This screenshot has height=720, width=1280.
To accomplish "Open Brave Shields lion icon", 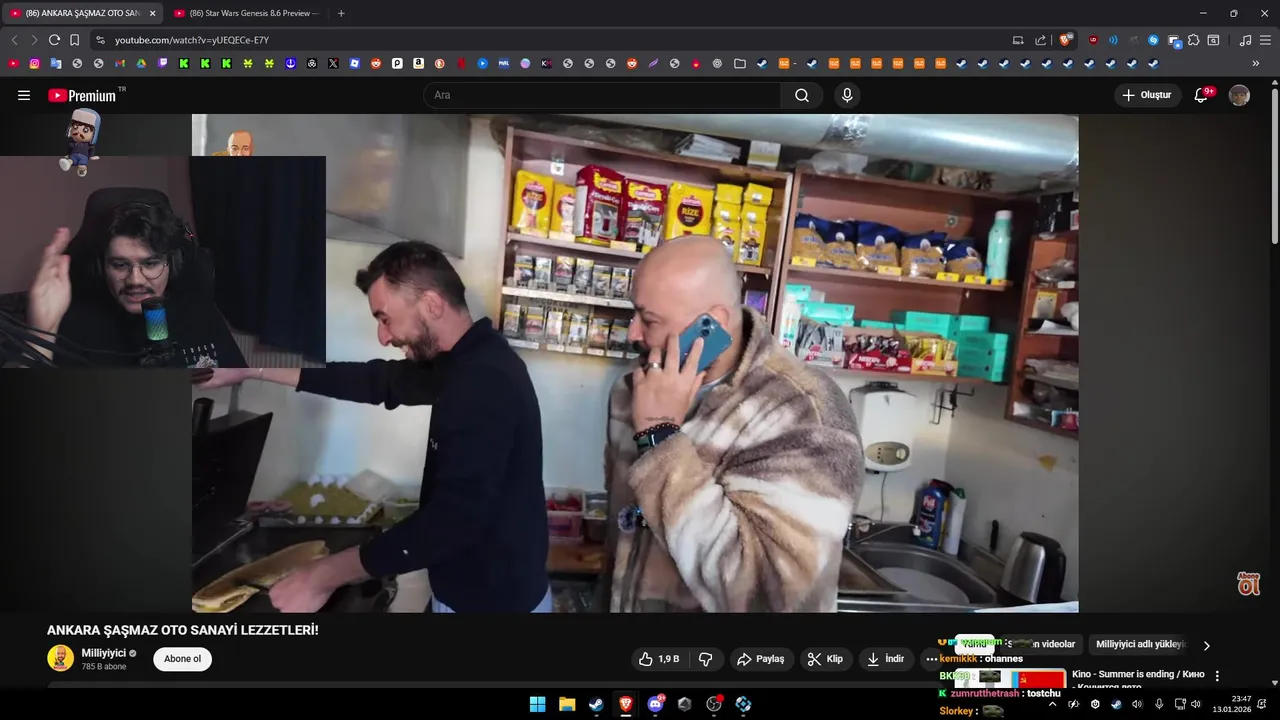I will pyautogui.click(x=1065, y=40).
